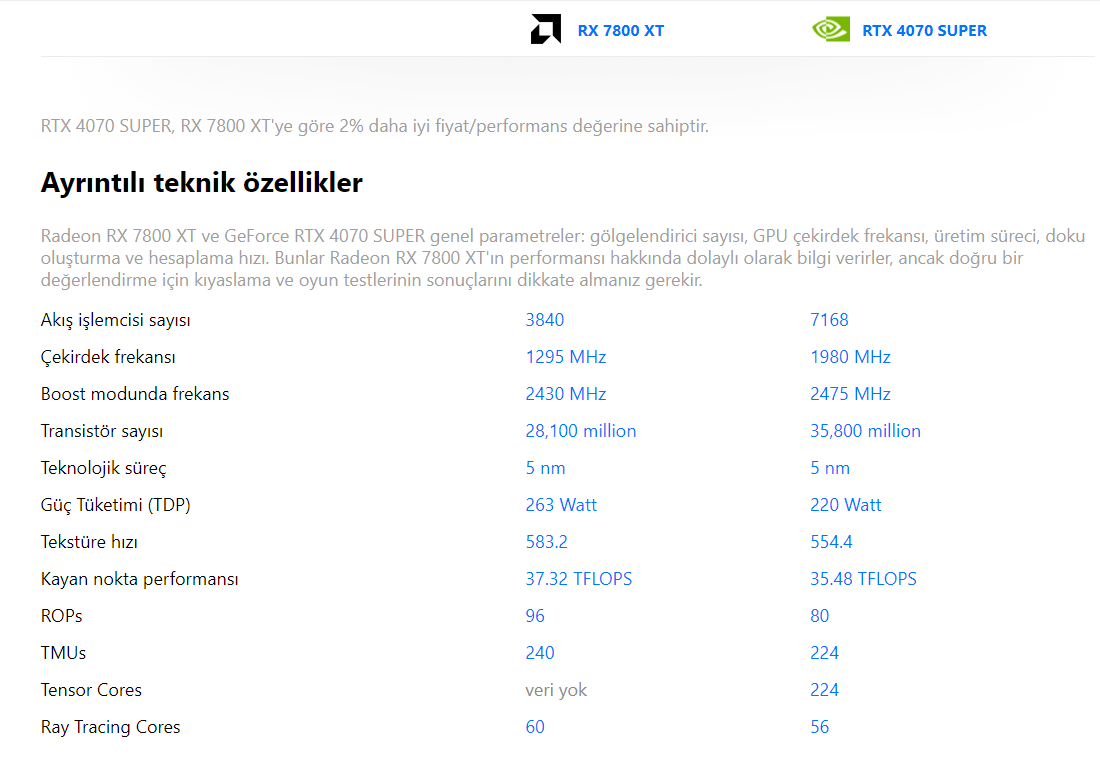
Task: Click the "2430 MHz" boost frequency value
Action: tap(566, 394)
